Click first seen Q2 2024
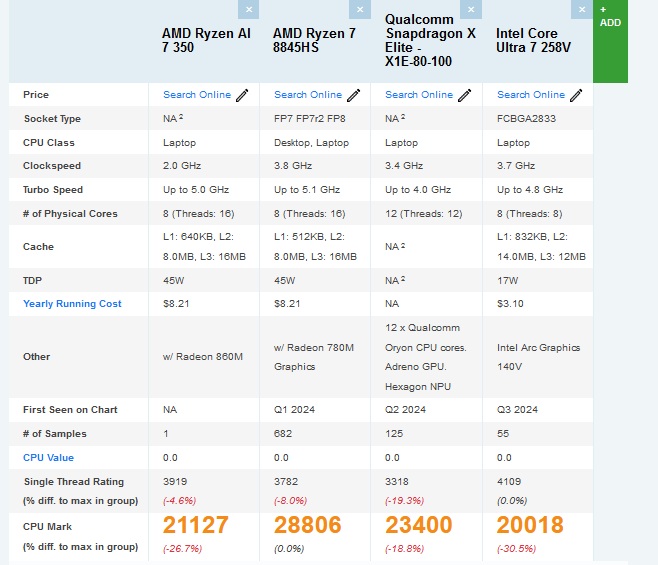This screenshot has height=565, width=658. [405, 410]
